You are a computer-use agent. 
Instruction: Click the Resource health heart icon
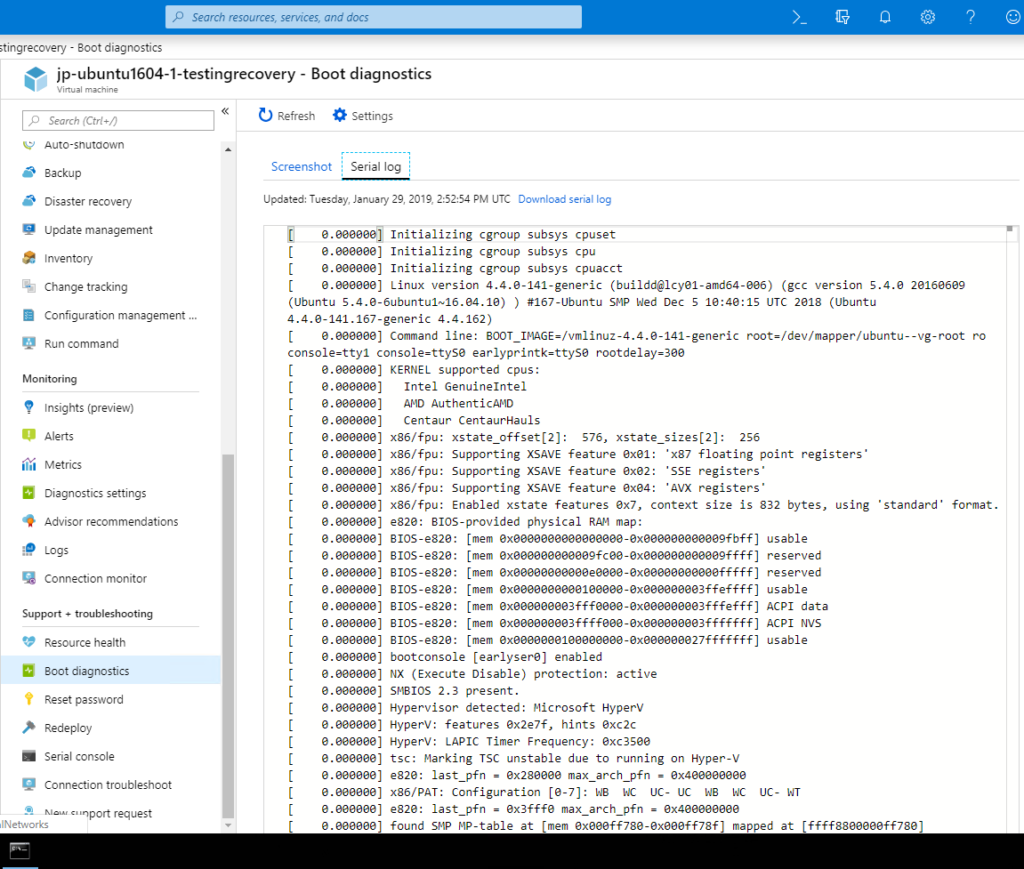point(29,642)
